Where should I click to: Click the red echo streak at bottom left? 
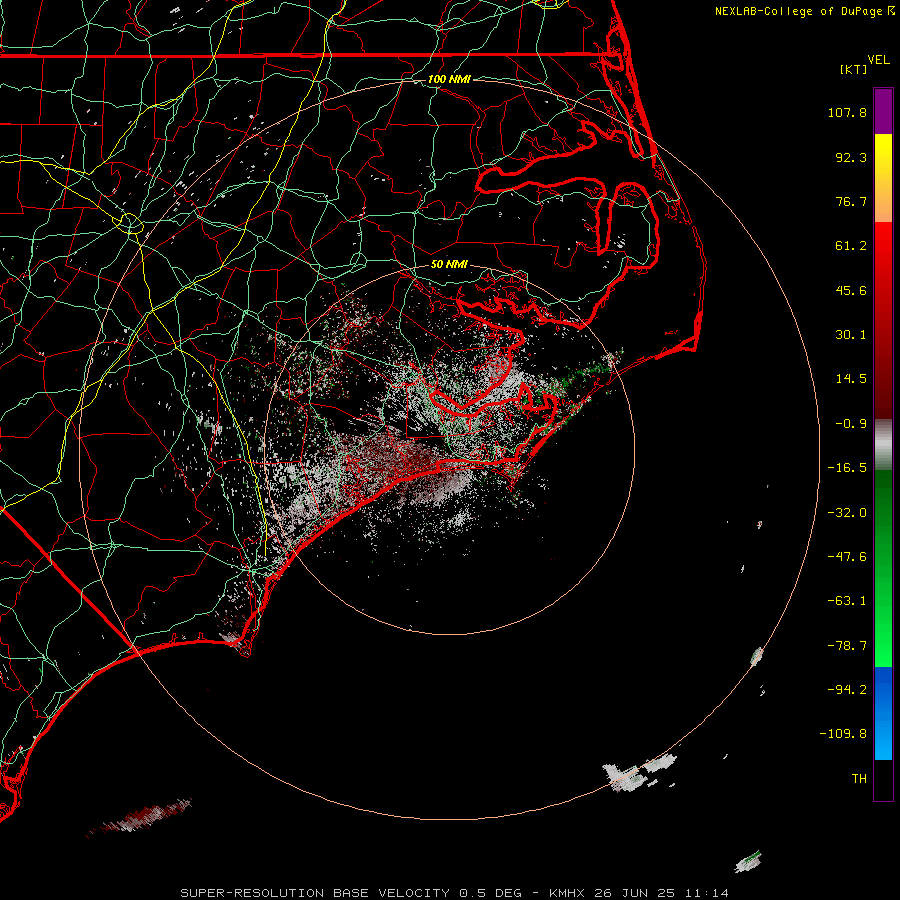pyautogui.click(x=139, y=817)
